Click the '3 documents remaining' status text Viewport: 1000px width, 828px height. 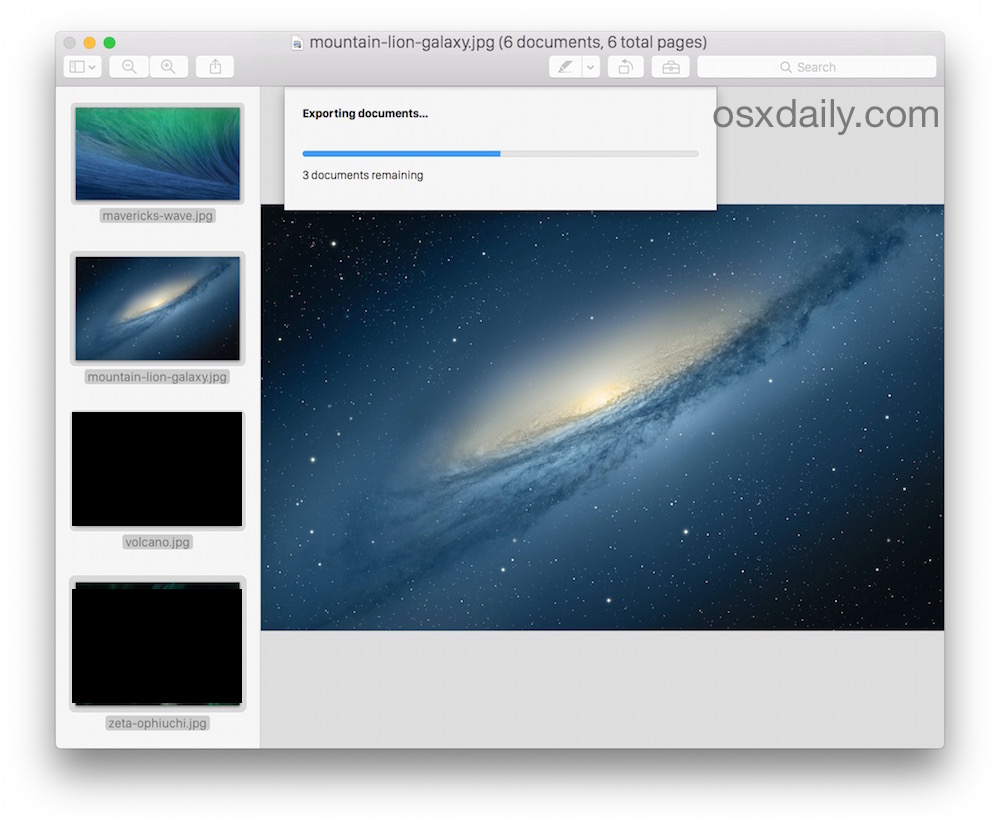(362, 174)
